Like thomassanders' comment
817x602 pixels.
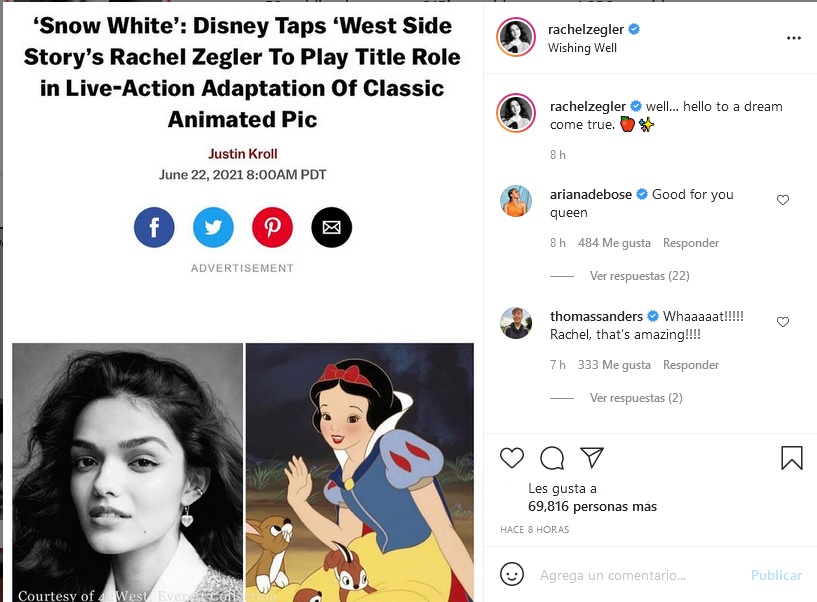[783, 322]
